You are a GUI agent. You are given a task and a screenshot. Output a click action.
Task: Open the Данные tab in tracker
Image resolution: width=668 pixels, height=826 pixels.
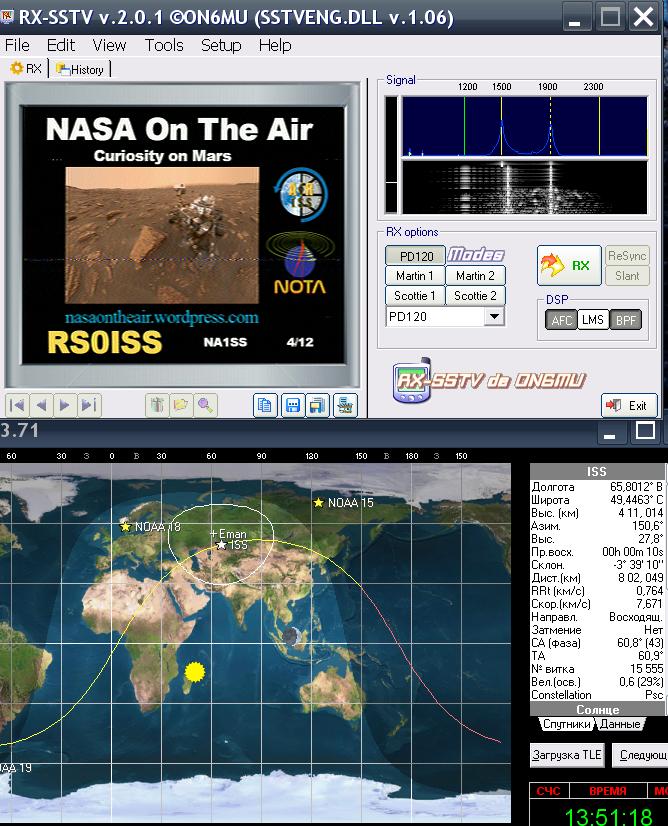click(620, 724)
